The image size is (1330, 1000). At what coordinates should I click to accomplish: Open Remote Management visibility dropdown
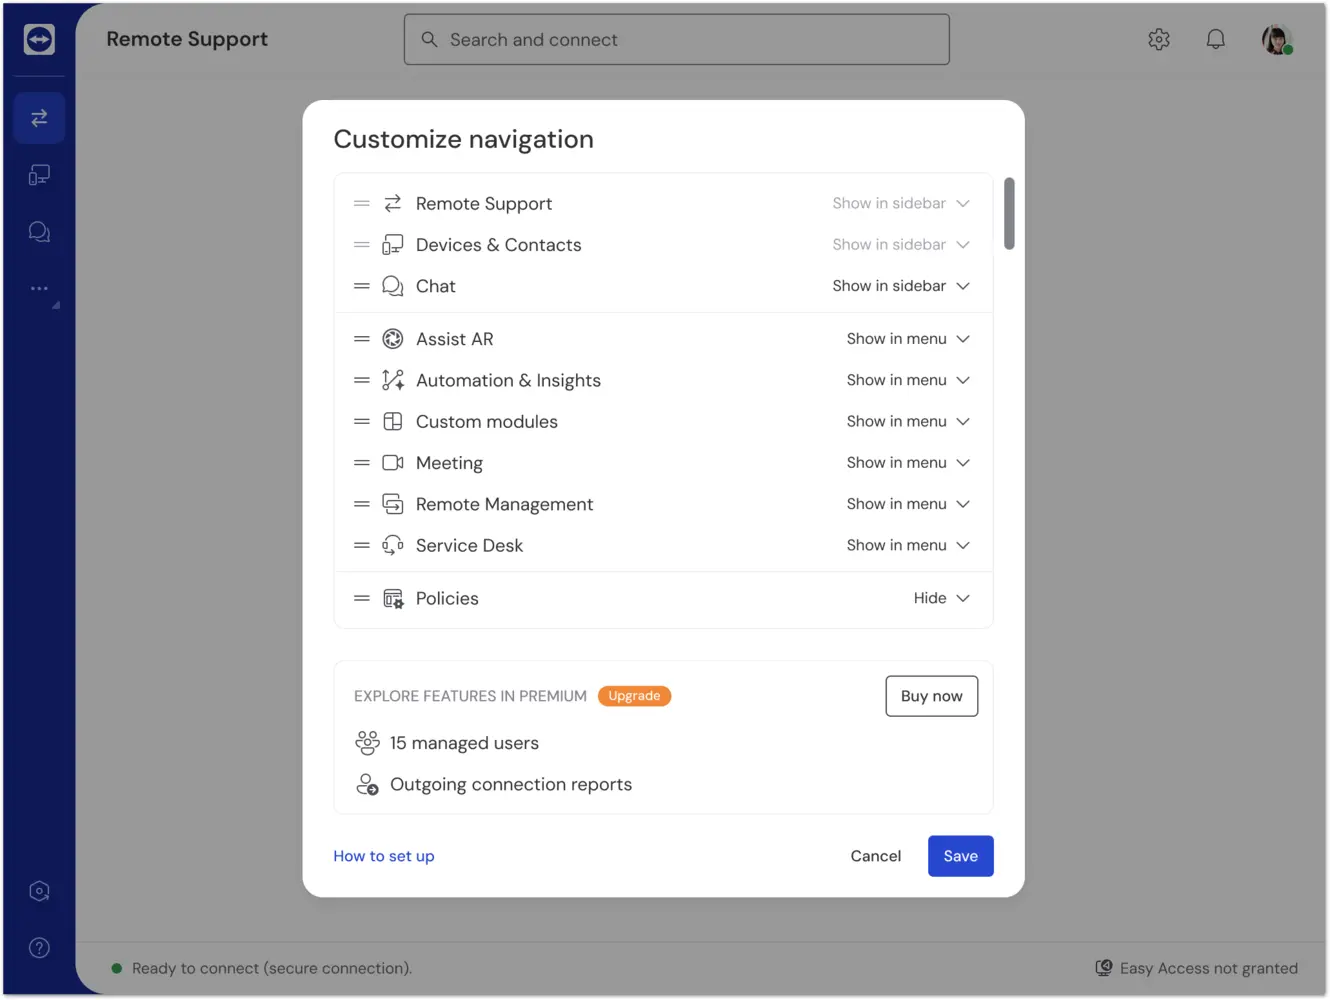908,504
